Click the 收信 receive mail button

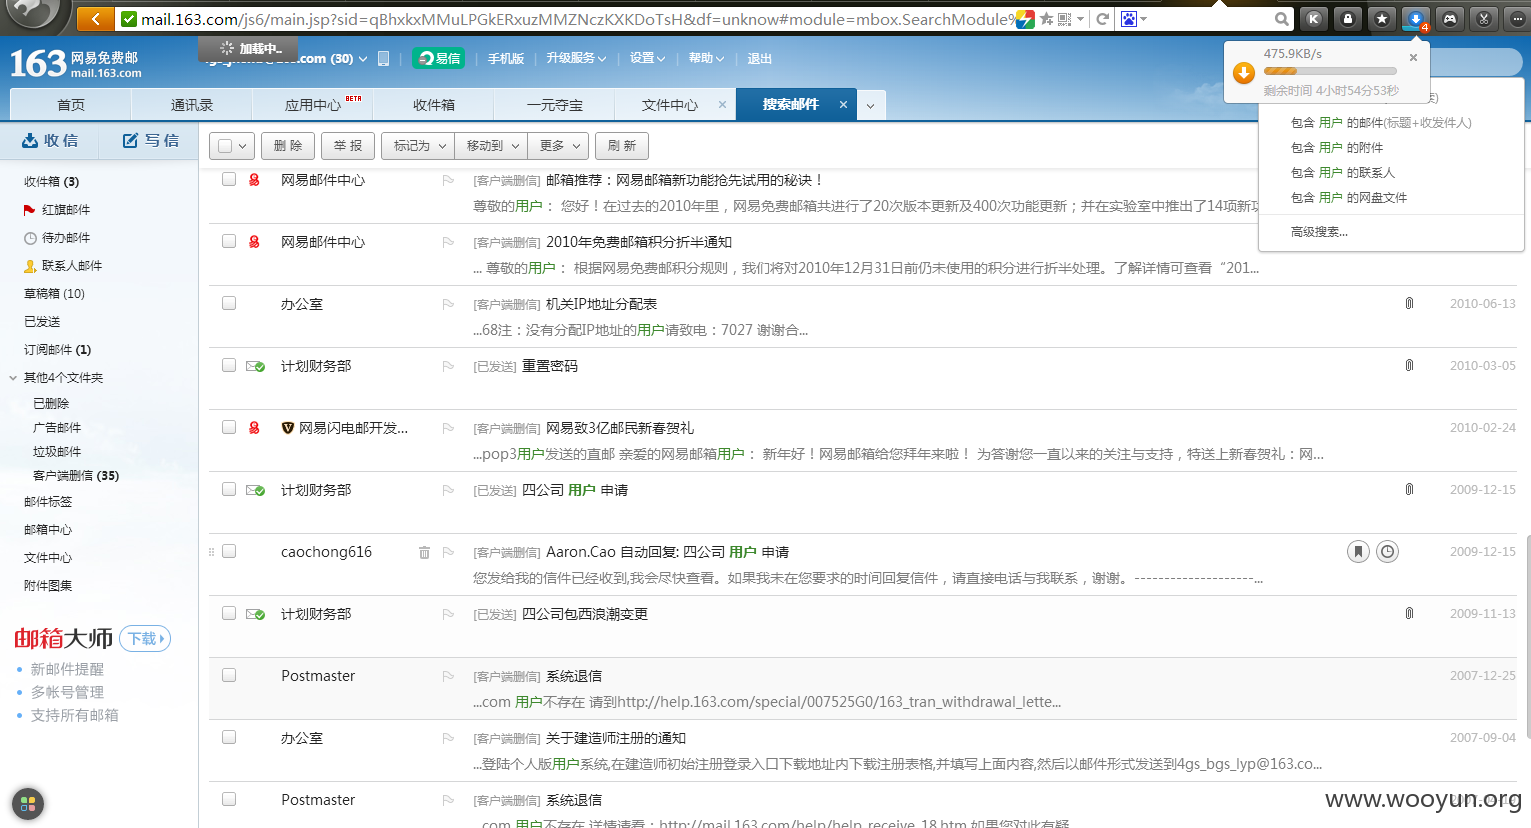[x=50, y=141]
